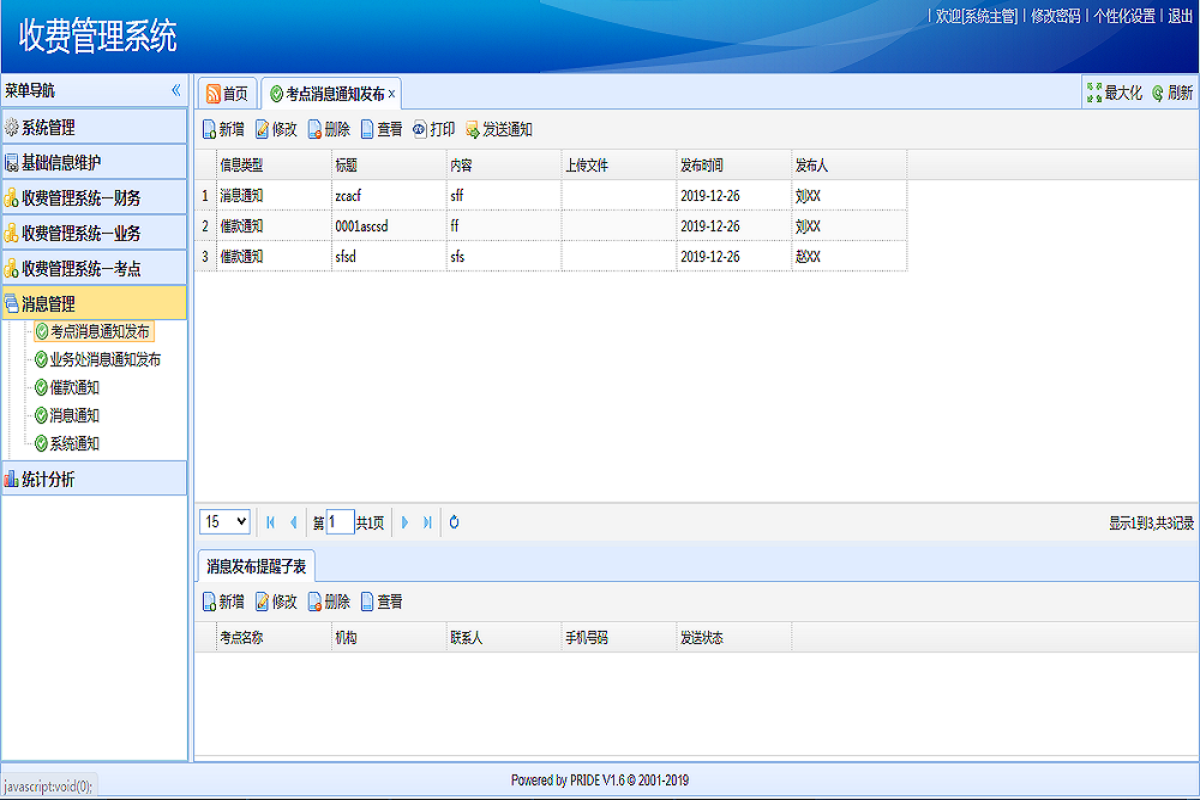
Task: Click the 发送通知 send notification icon
Action: (472, 130)
